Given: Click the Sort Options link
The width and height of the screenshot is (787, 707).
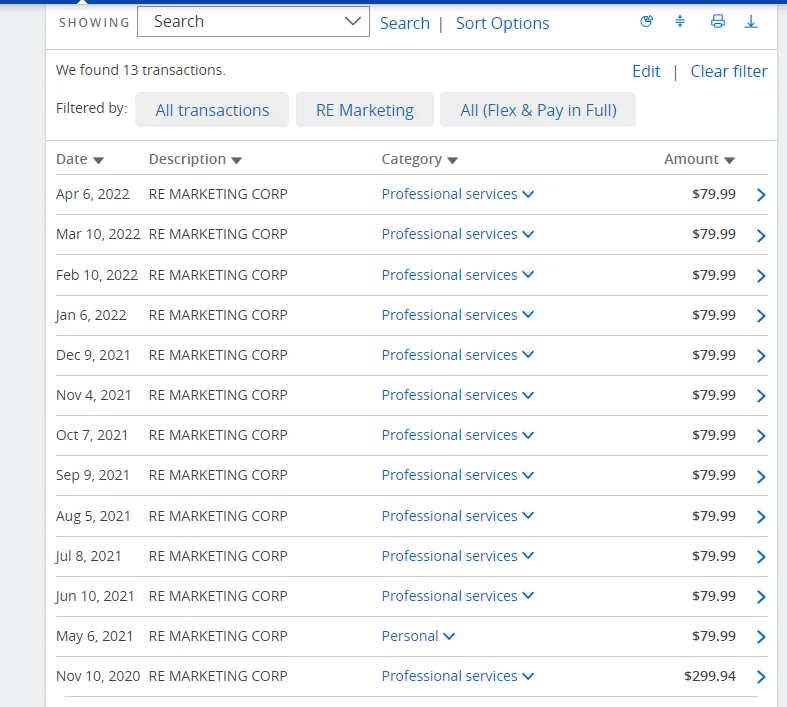Looking at the screenshot, I should (x=502, y=23).
